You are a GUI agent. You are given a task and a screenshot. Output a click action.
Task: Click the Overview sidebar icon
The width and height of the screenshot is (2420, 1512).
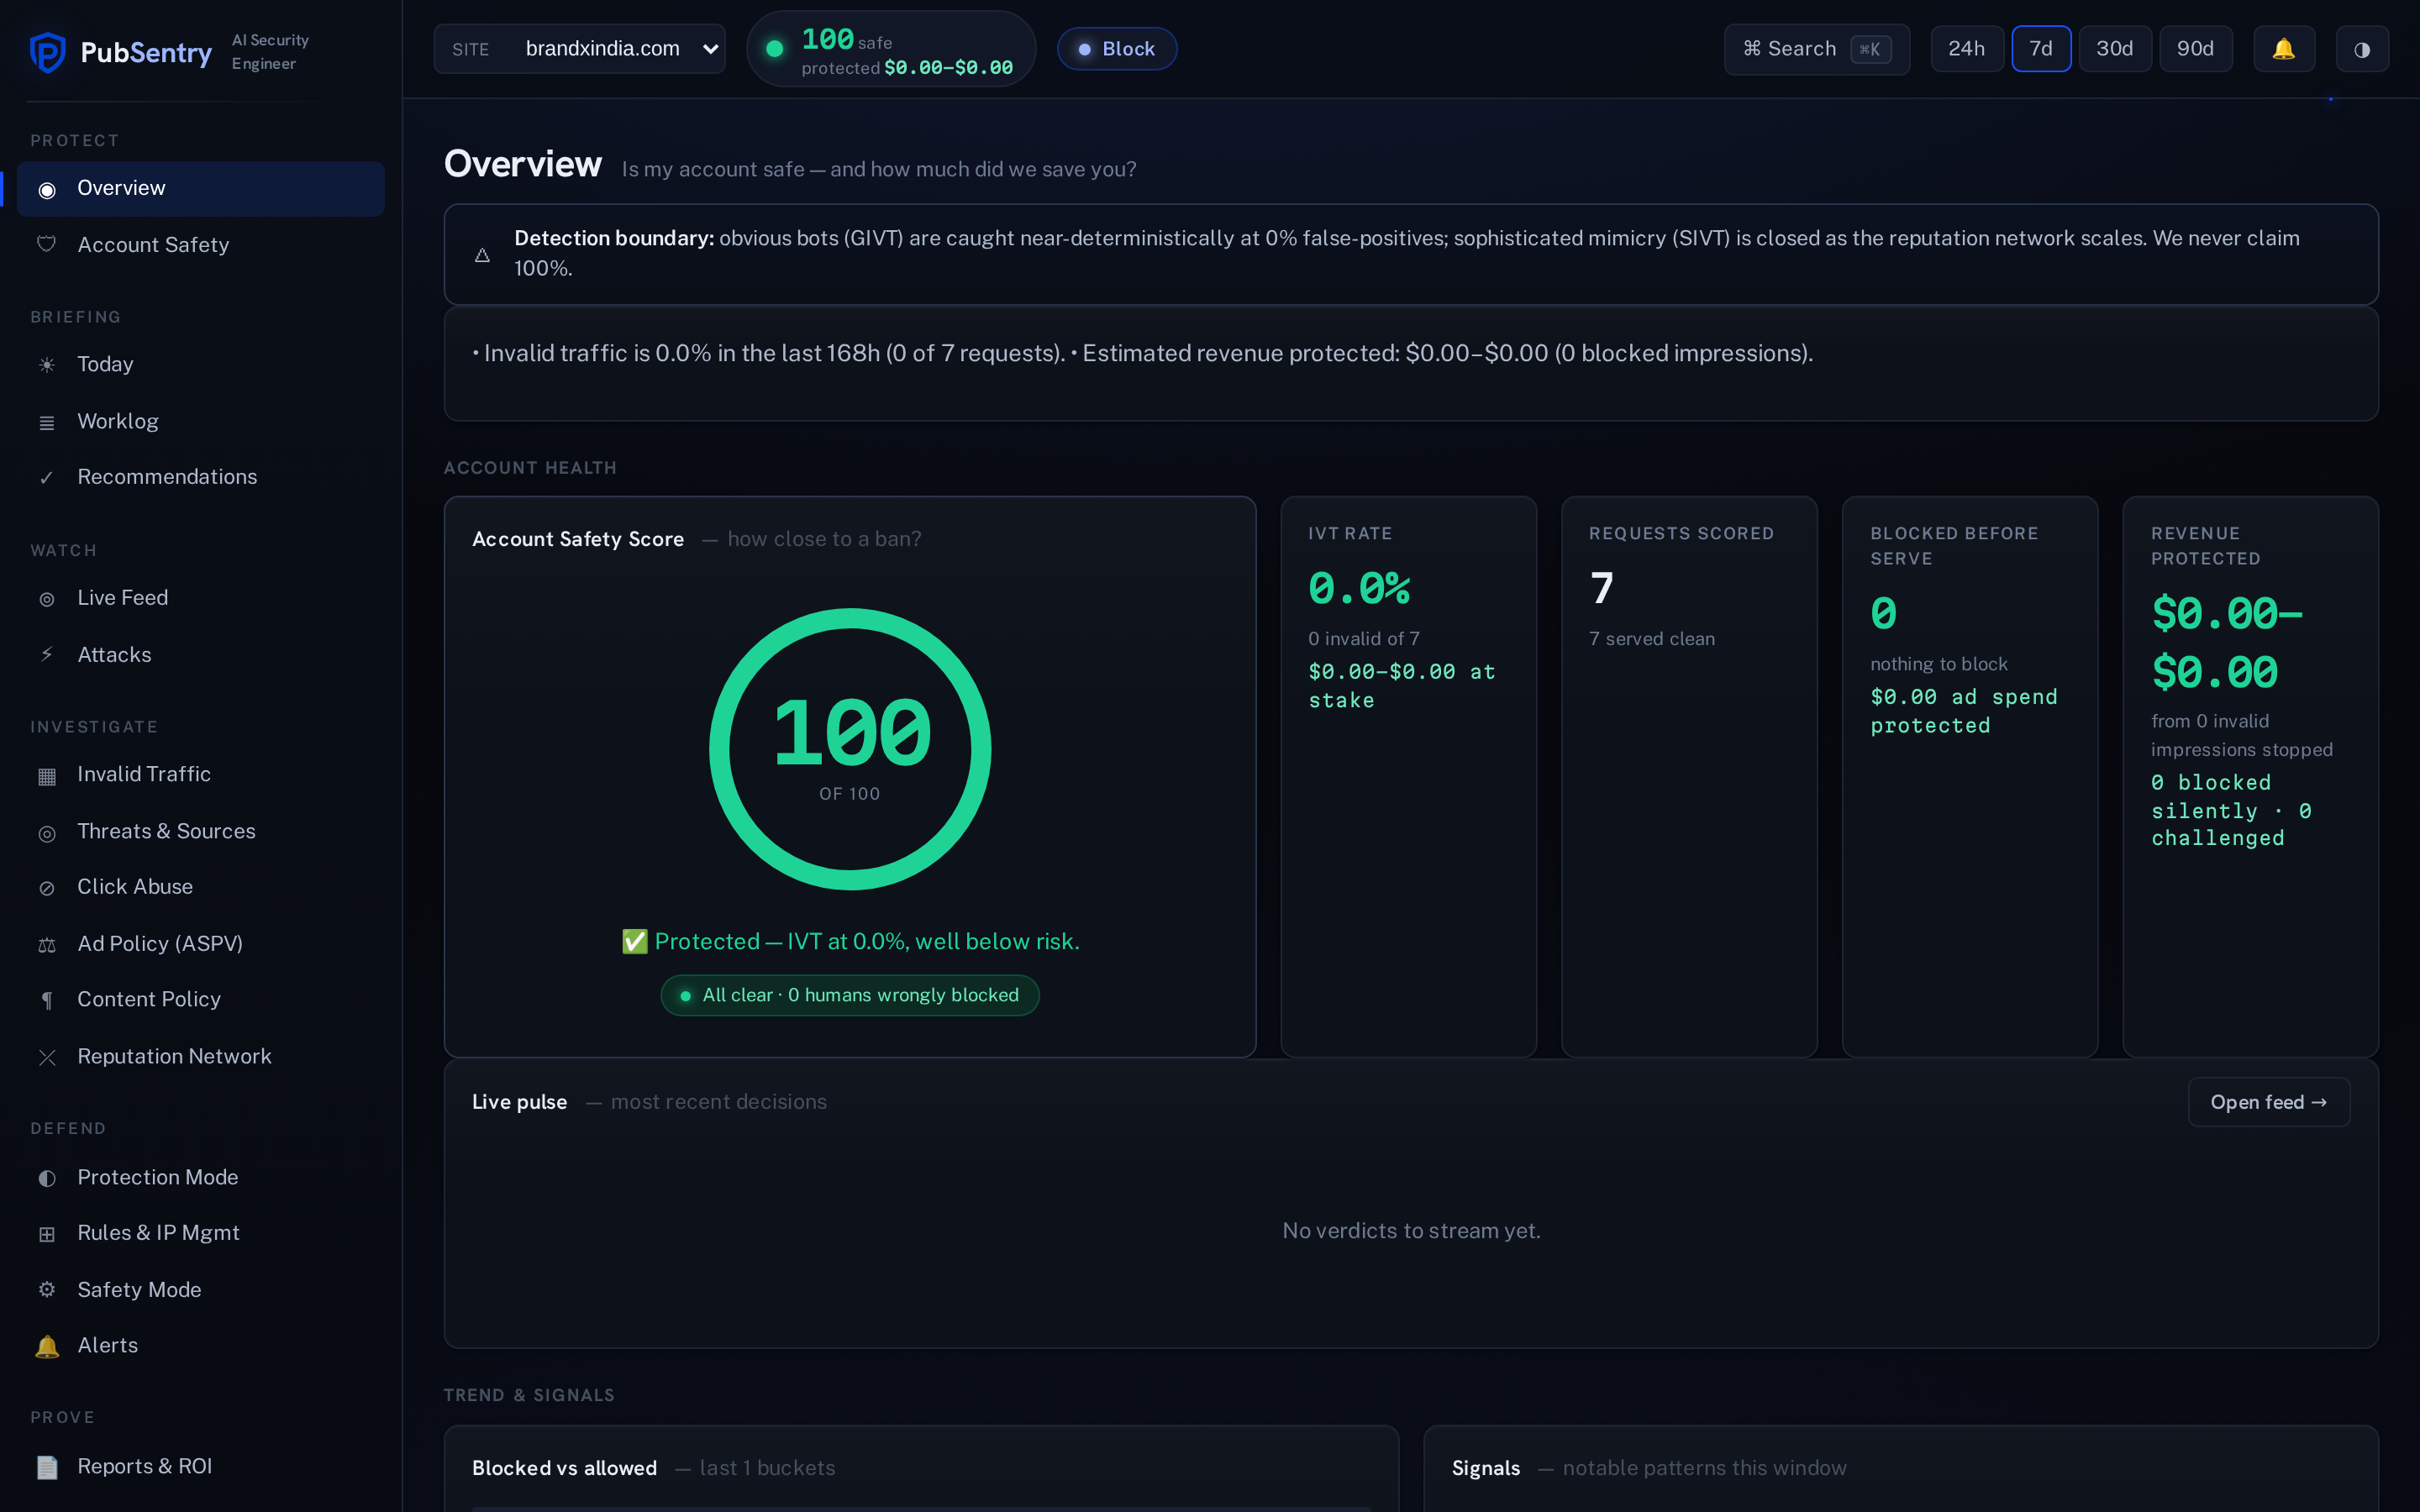[x=47, y=190]
